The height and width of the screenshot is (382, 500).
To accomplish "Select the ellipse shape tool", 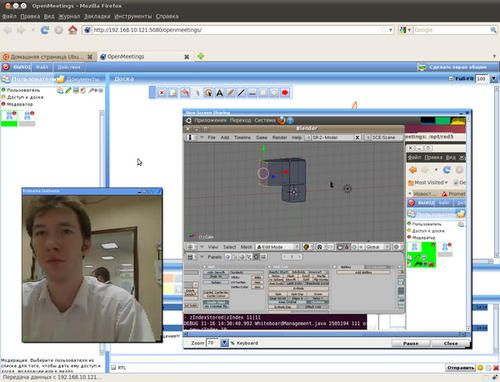I will (x=274, y=93).
